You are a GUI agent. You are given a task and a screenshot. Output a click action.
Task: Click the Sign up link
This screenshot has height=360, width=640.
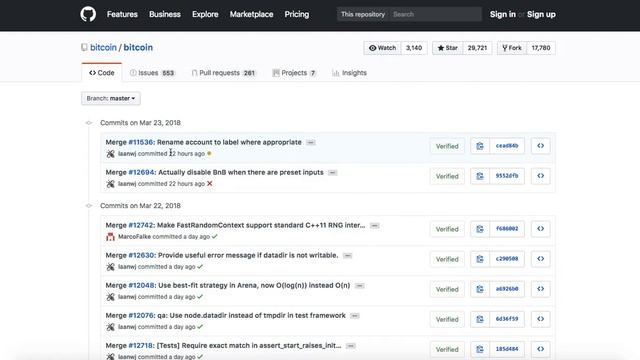[541, 14]
